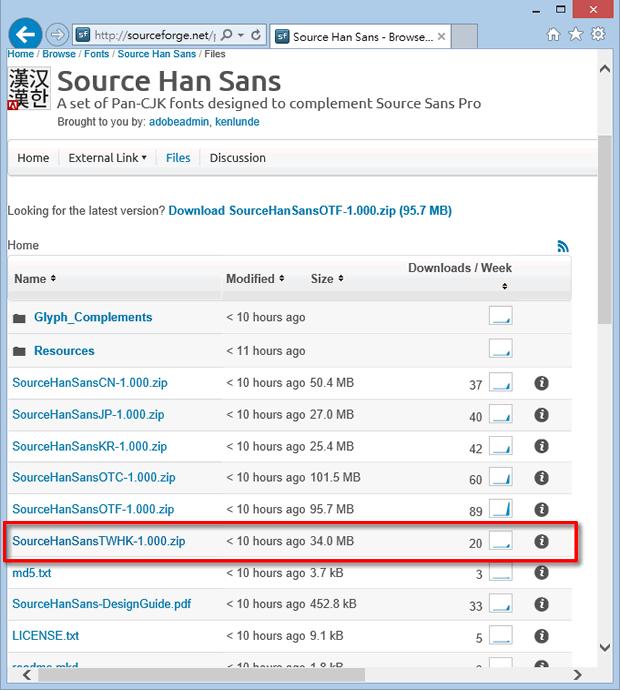Image resolution: width=620 pixels, height=691 pixels.
Task: Click the browser forward arrow button
Action: 57,34
